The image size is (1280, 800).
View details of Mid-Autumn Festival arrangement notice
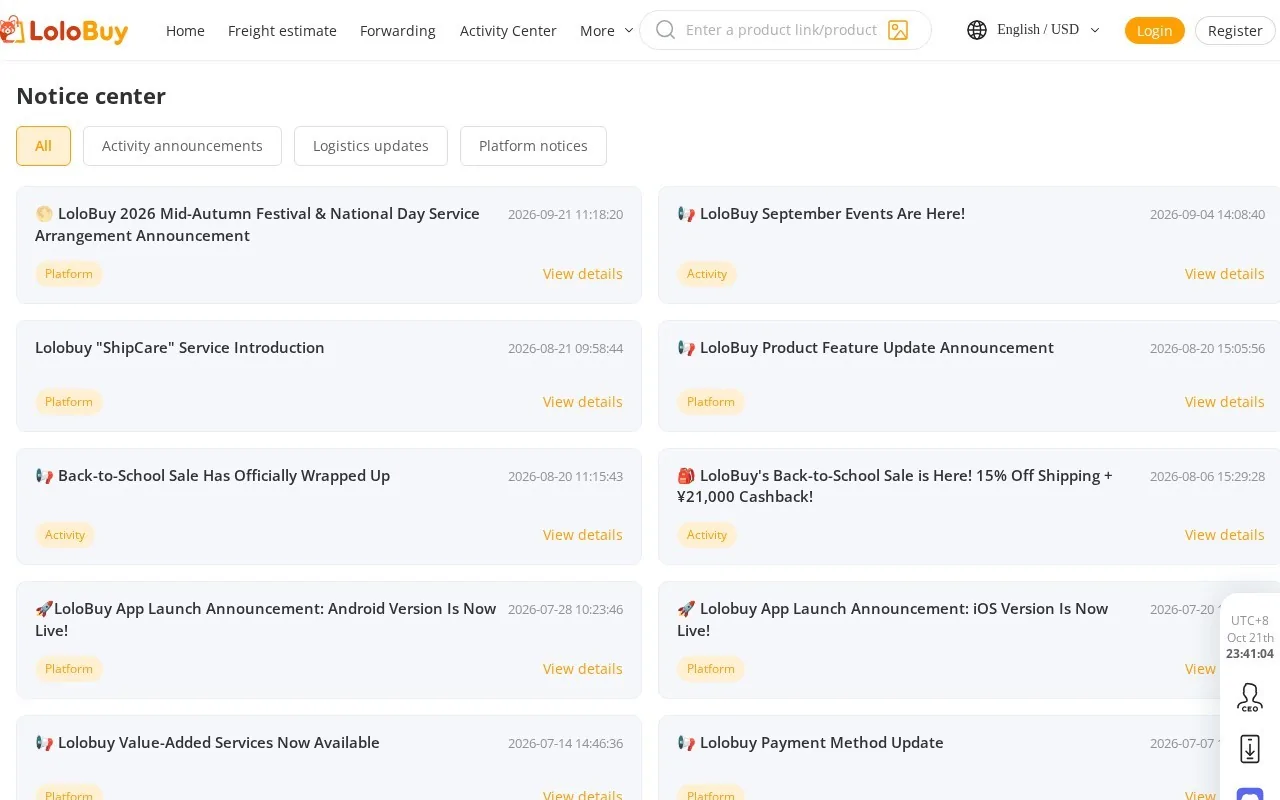click(582, 274)
